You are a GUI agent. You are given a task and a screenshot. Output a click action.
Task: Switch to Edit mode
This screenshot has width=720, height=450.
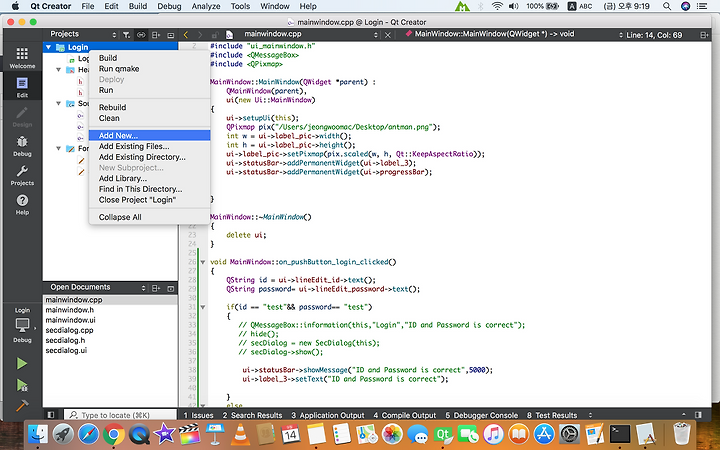tap(22, 87)
